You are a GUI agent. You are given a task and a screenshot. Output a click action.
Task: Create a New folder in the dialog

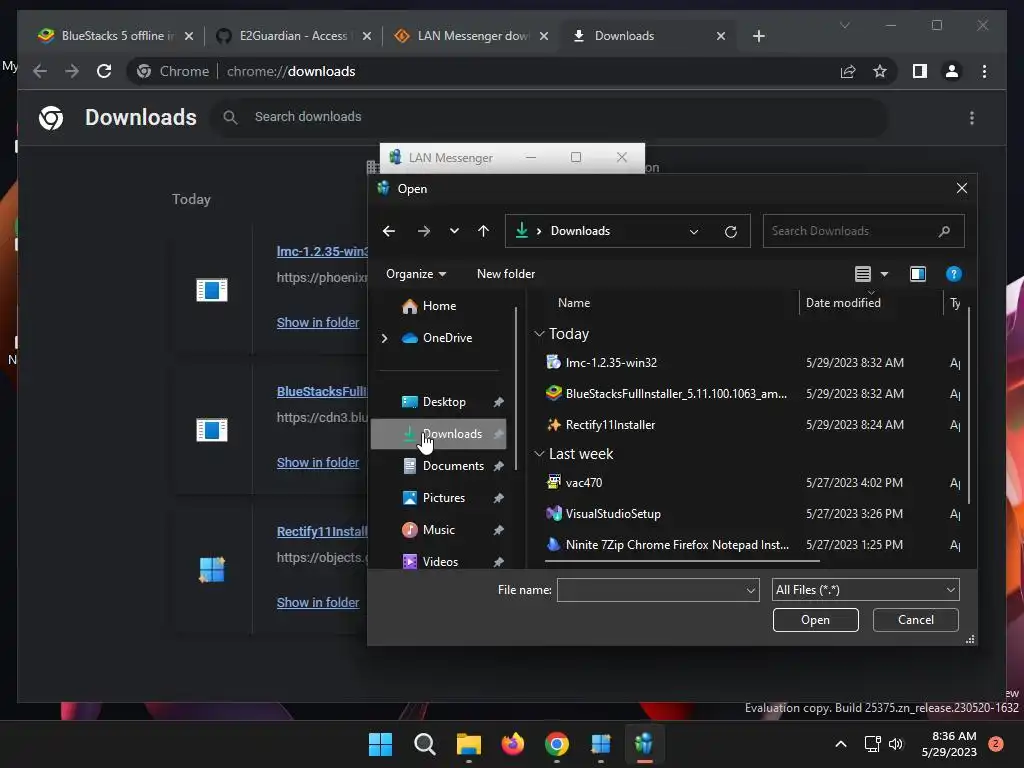point(505,274)
